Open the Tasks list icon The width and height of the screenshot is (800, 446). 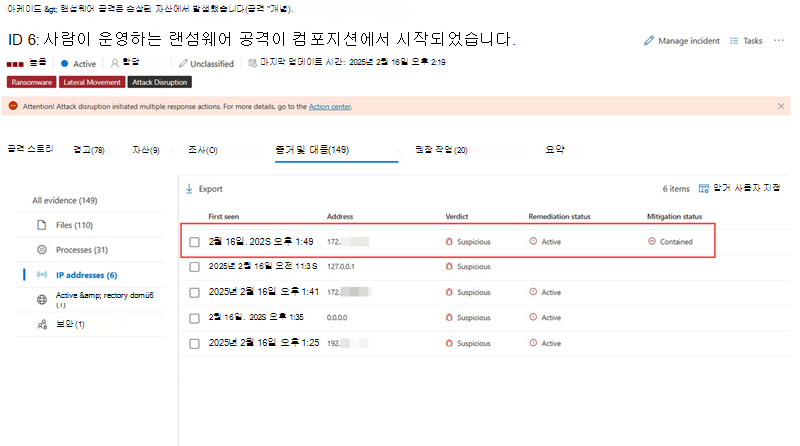point(734,41)
